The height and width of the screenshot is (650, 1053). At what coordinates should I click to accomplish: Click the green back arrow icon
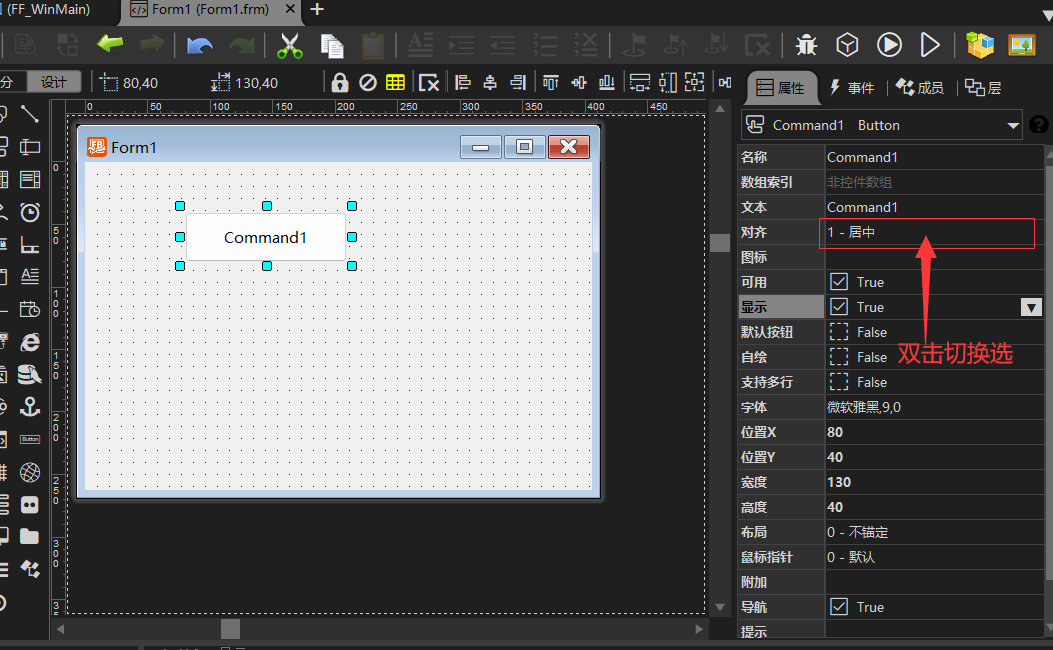pyautogui.click(x=109, y=45)
